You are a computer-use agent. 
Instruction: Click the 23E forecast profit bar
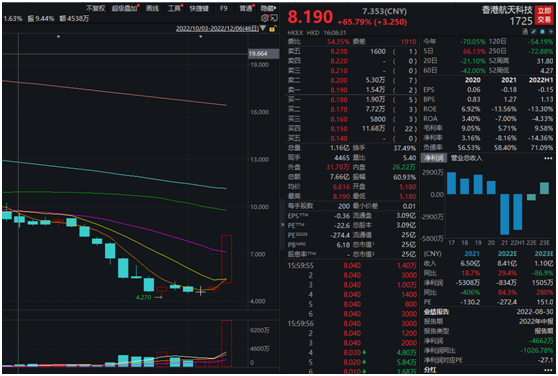[x=544, y=188]
